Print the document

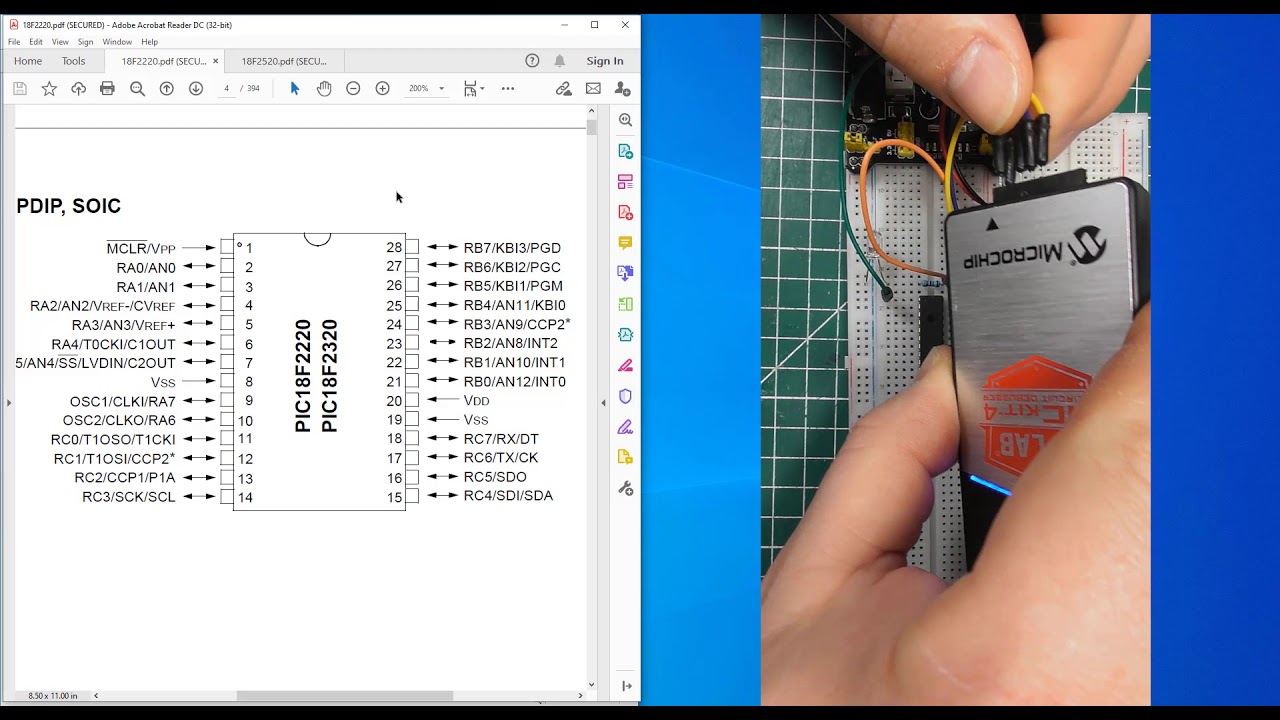coord(107,89)
